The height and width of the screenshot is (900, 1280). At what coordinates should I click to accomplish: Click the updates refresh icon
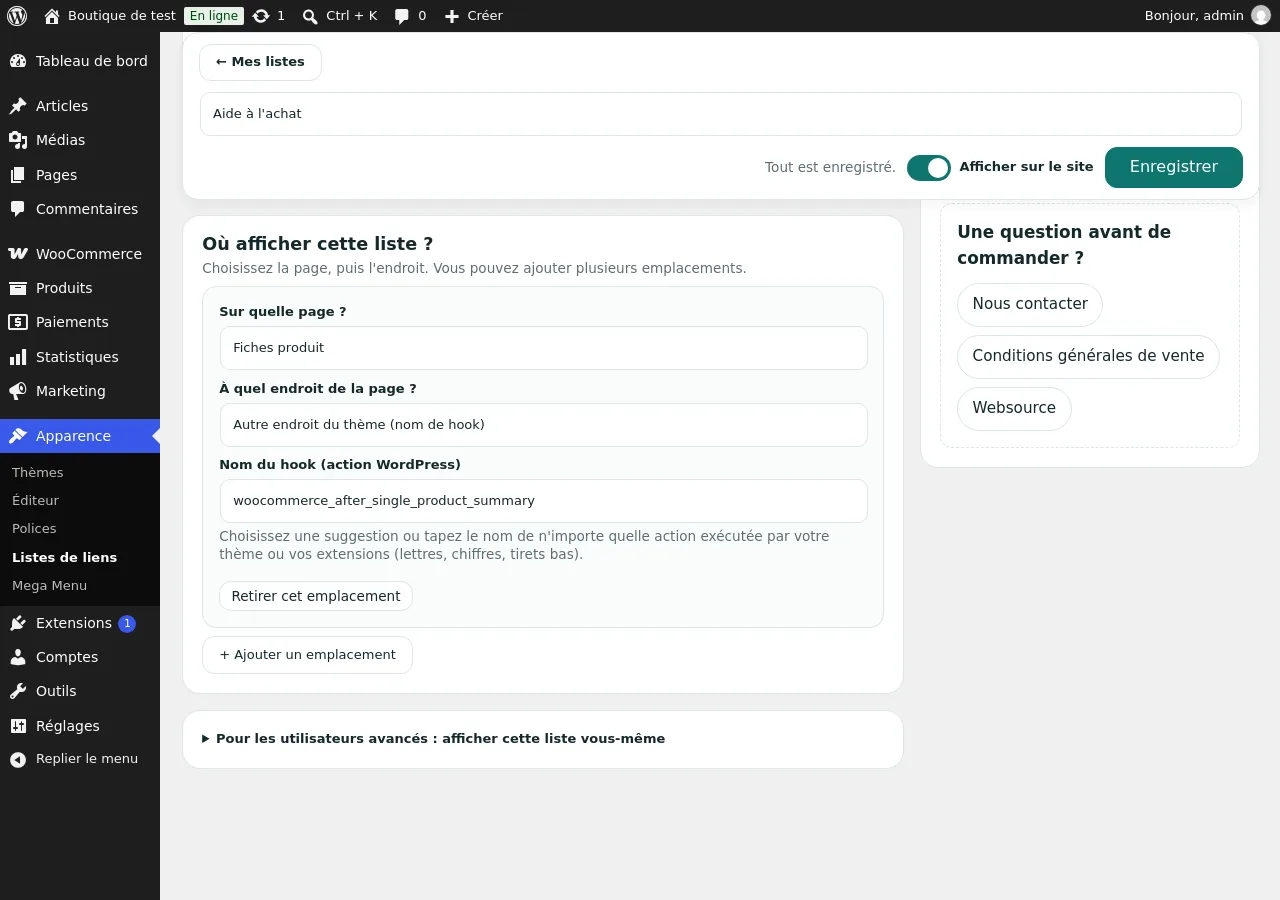coord(261,16)
